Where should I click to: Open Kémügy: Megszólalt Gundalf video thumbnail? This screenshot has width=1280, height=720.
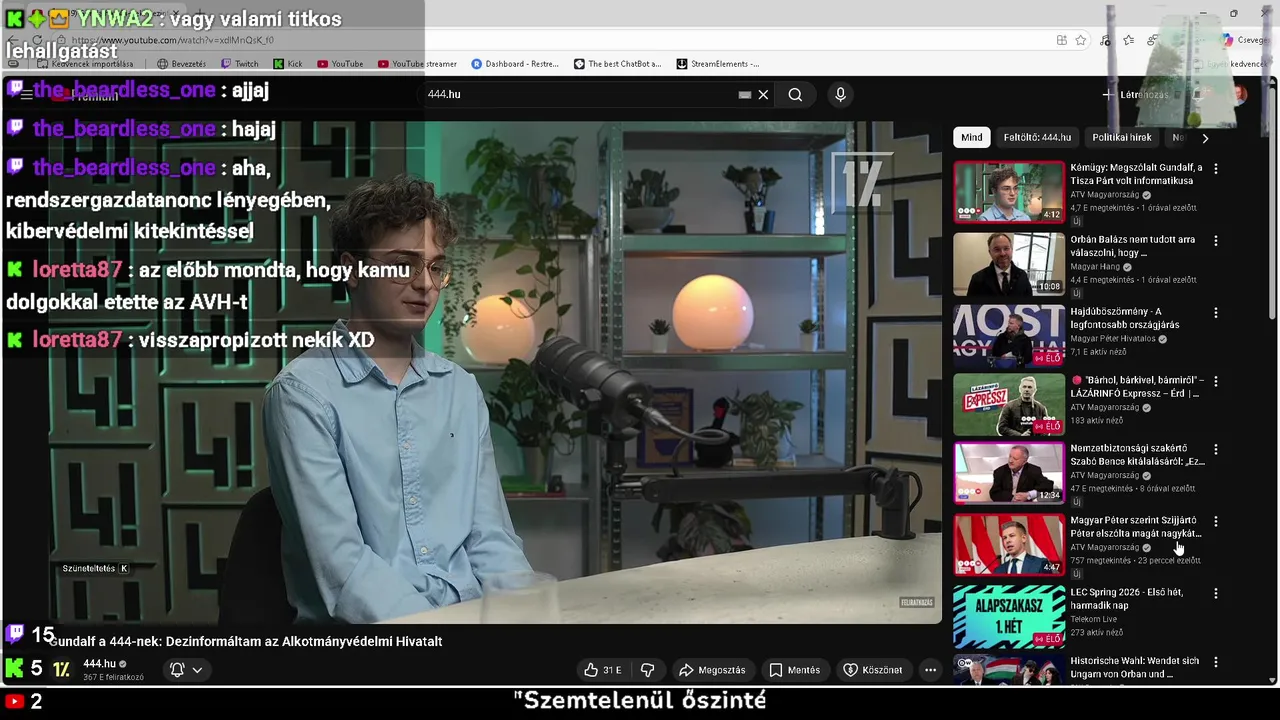[x=1009, y=191]
